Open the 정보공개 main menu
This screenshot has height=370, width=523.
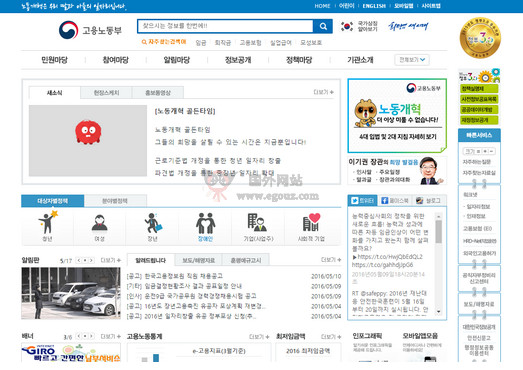238,60
